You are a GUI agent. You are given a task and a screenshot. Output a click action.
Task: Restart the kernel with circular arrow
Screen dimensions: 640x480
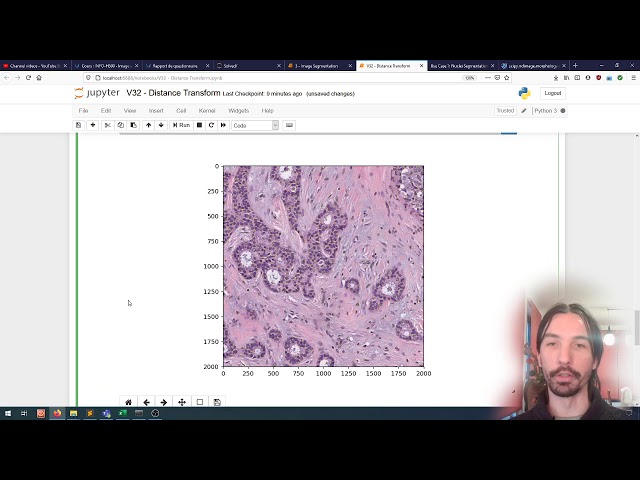211,125
